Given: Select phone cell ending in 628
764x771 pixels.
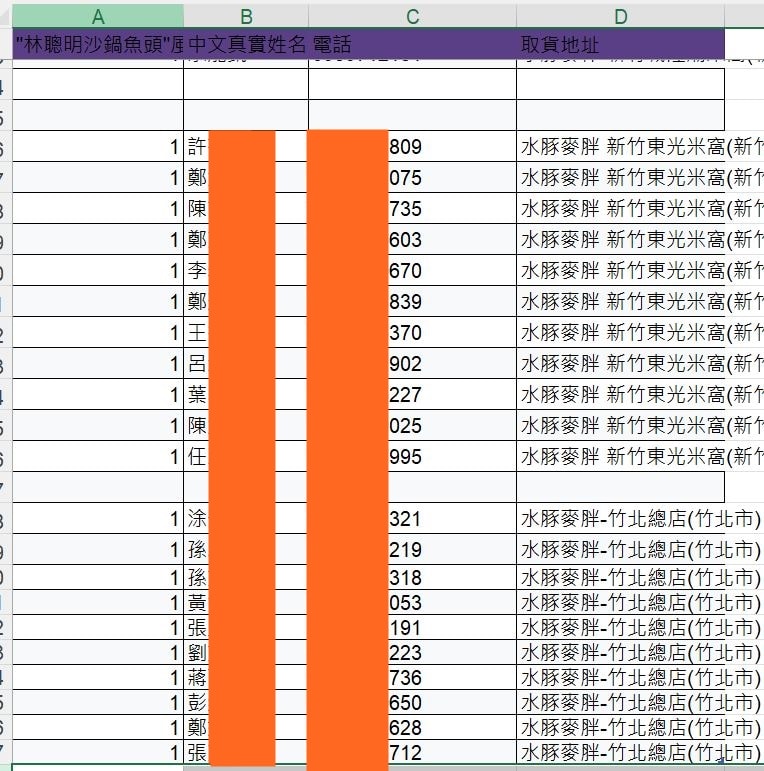Looking at the screenshot, I should click(x=412, y=727).
